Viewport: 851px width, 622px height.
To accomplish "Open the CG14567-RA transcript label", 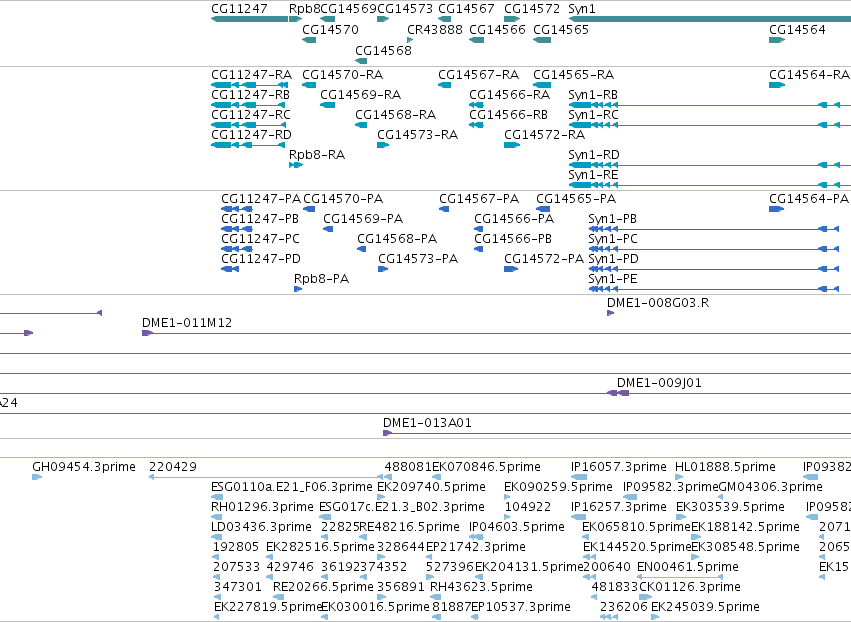I will point(478,74).
